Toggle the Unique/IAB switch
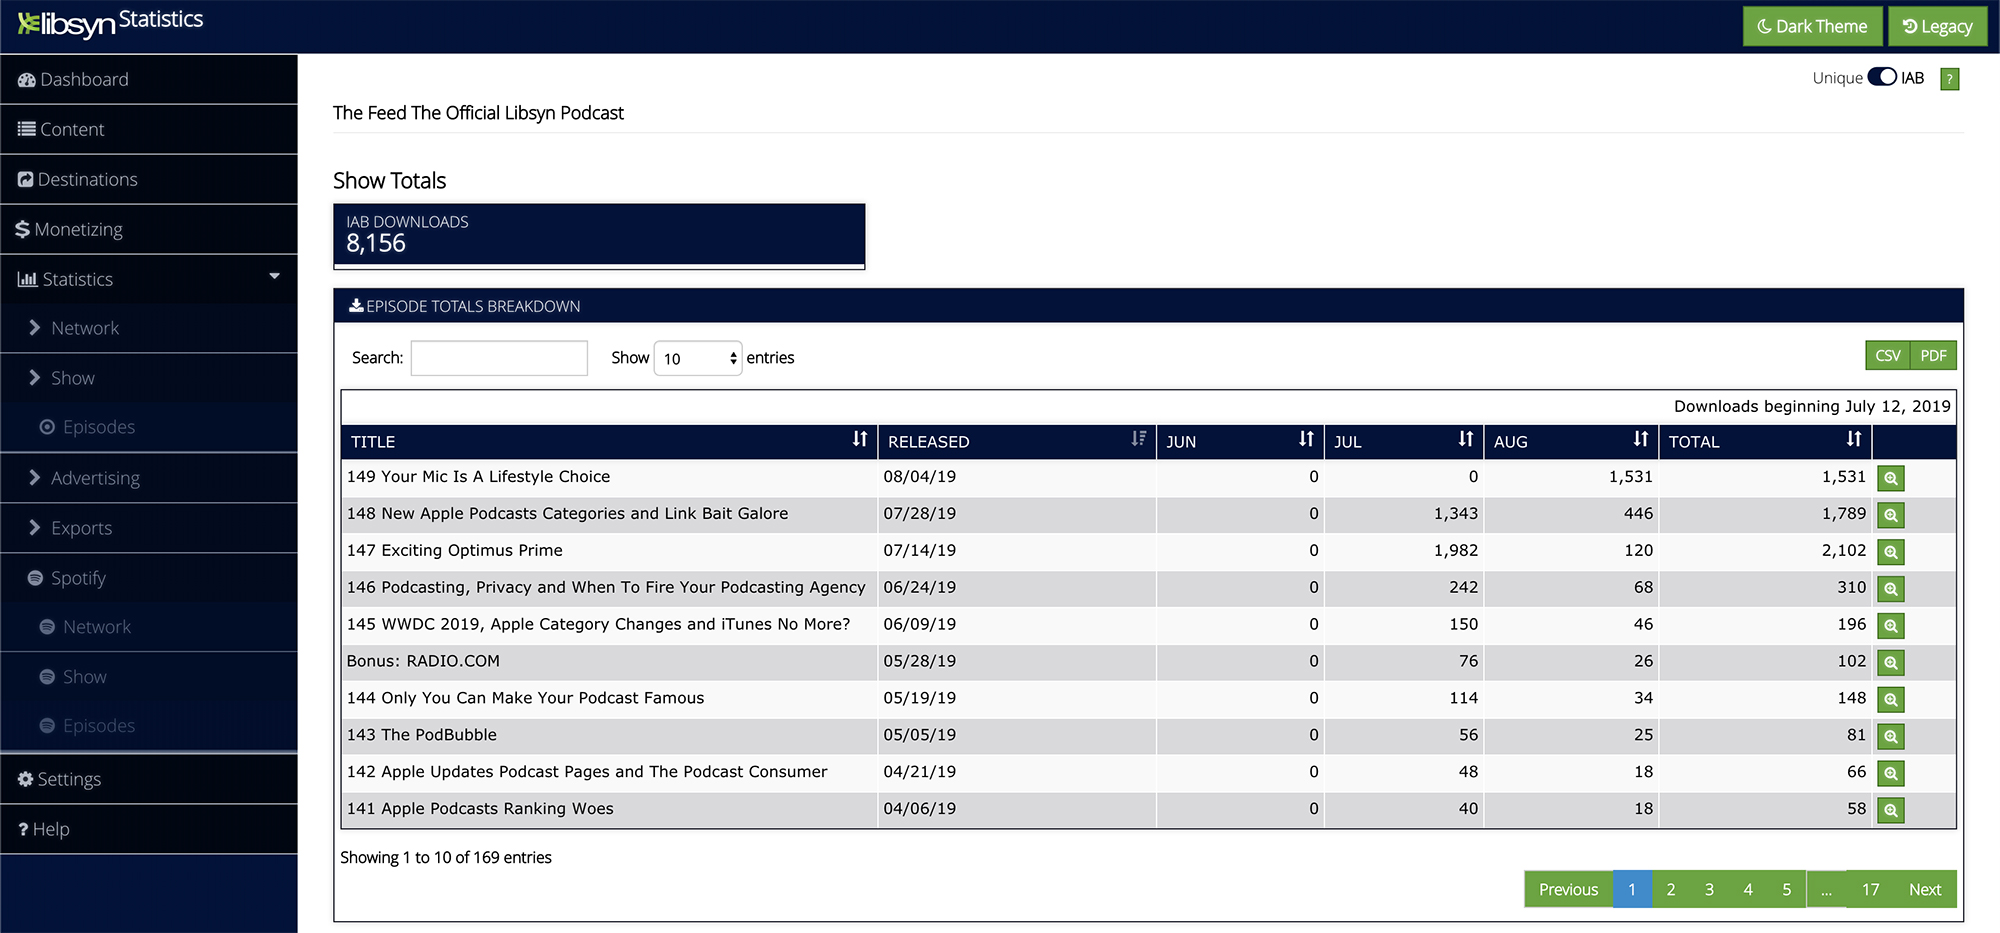The height and width of the screenshot is (933, 2000). 1882,77
